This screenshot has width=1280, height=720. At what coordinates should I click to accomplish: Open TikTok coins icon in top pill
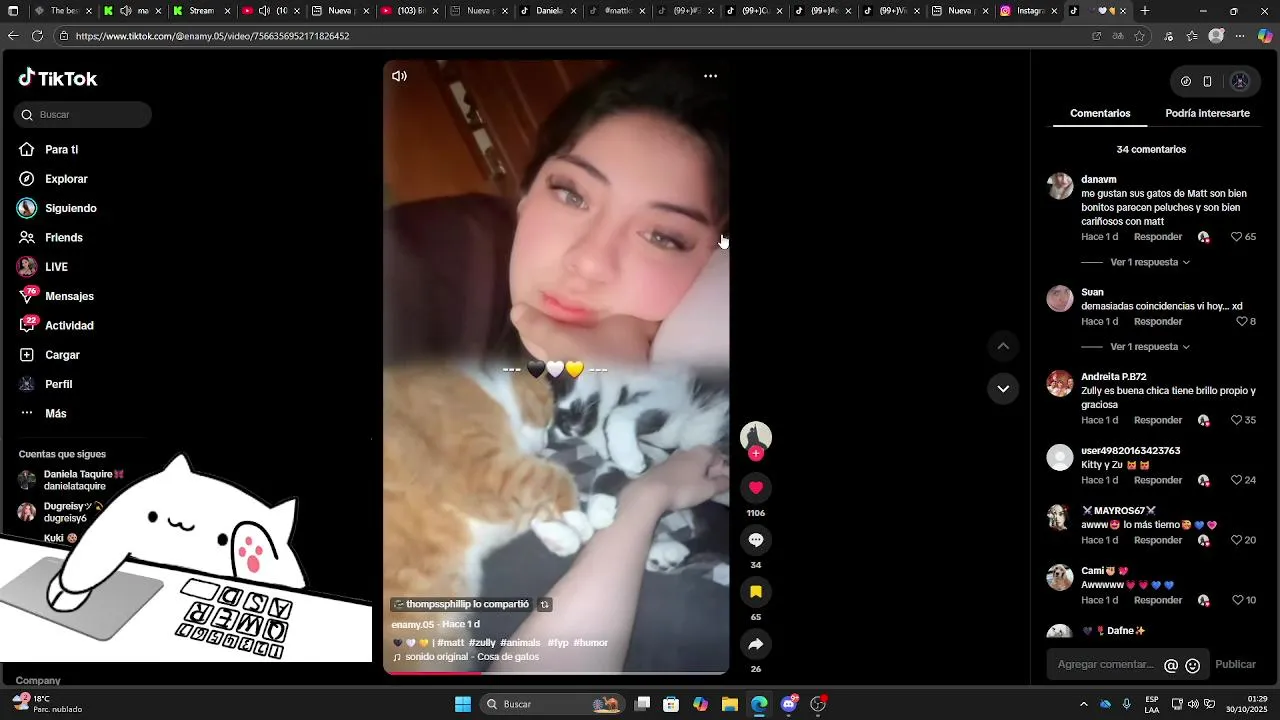[x=1186, y=82]
